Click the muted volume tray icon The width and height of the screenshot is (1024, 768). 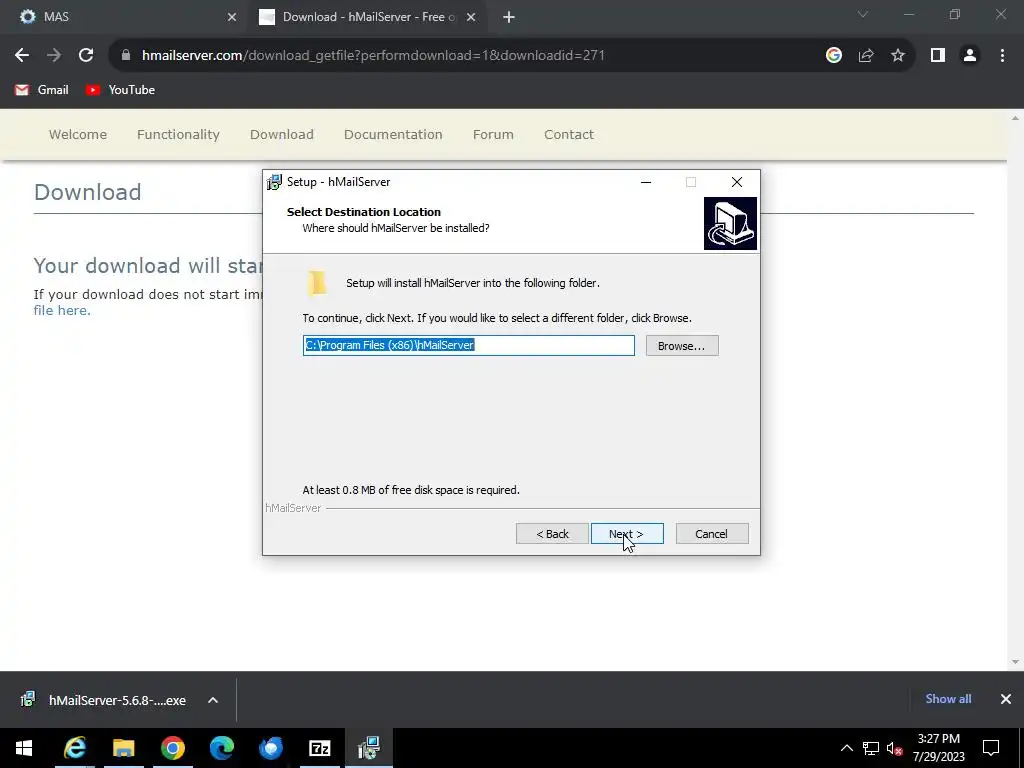[x=894, y=748]
